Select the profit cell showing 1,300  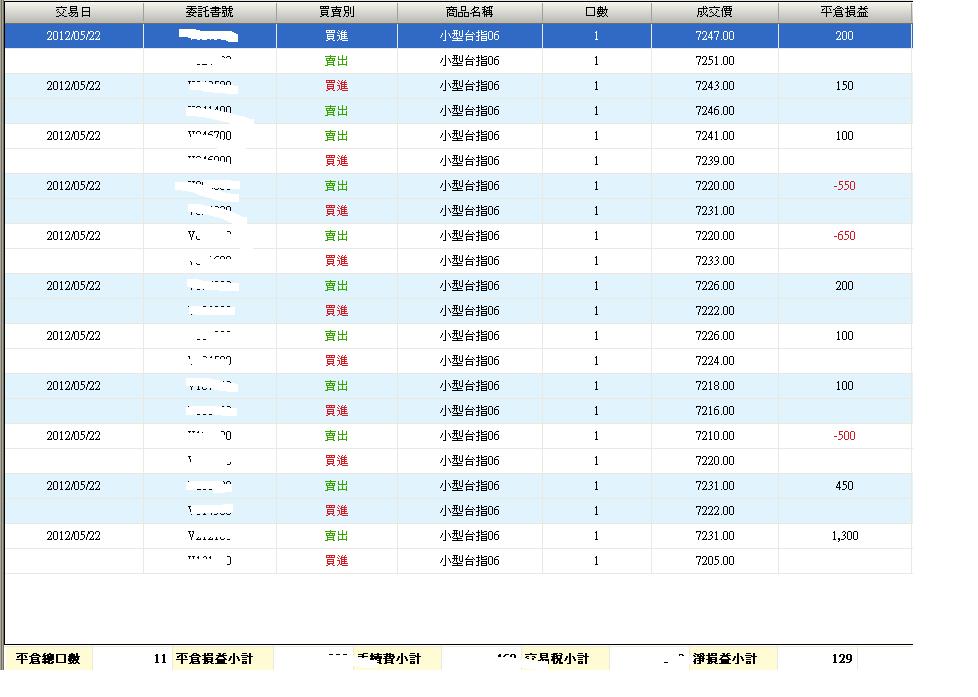pyautogui.click(x=845, y=536)
